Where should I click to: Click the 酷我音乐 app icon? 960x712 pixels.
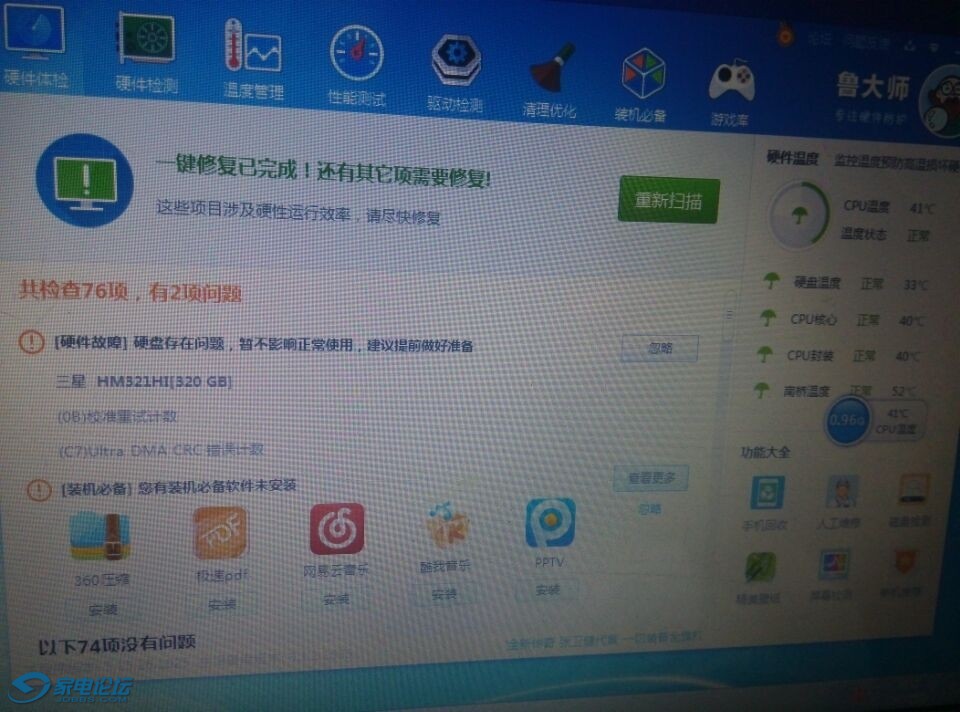[x=446, y=526]
